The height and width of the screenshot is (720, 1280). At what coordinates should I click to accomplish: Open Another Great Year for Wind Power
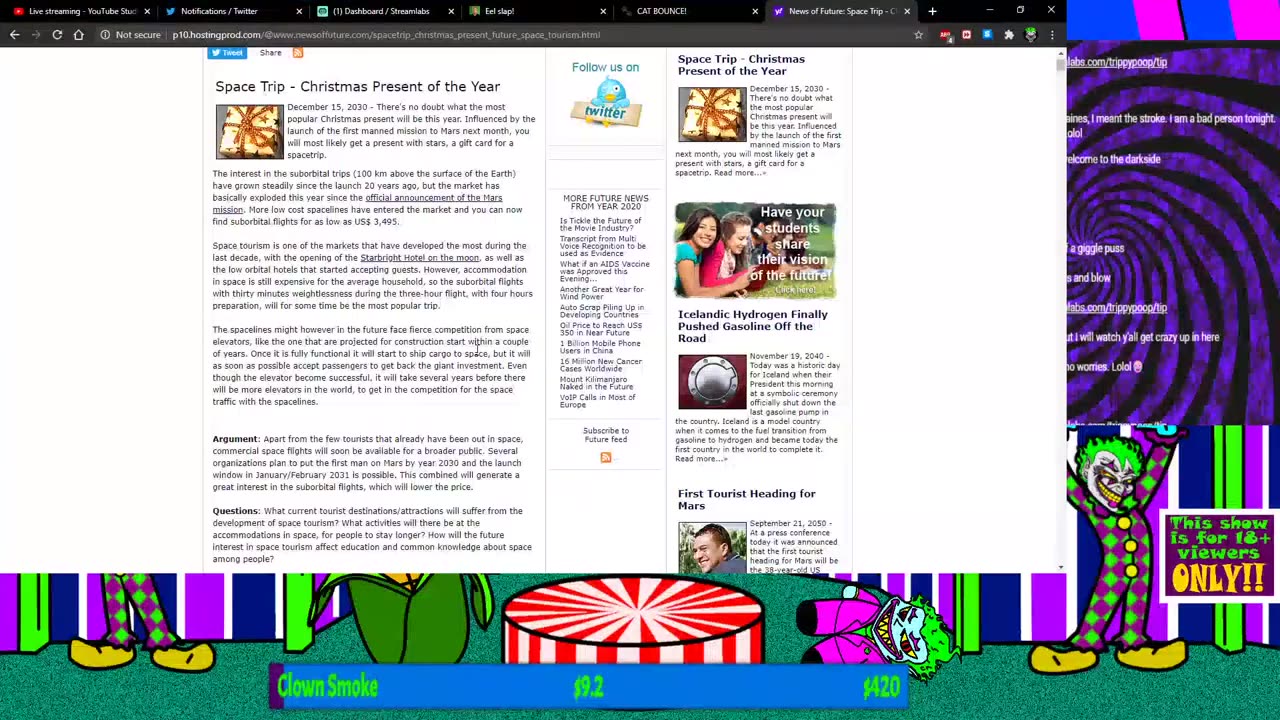click(601, 293)
